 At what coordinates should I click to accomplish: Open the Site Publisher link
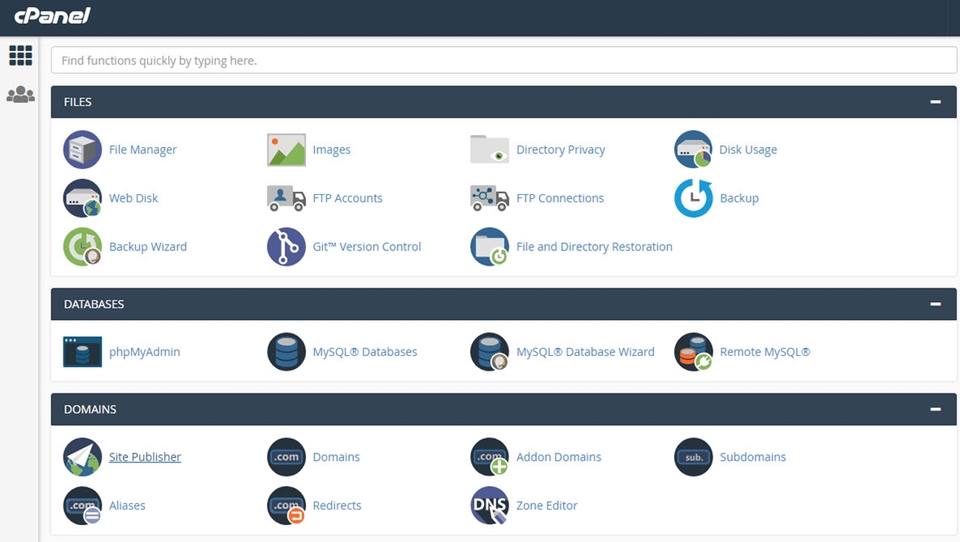tap(145, 457)
